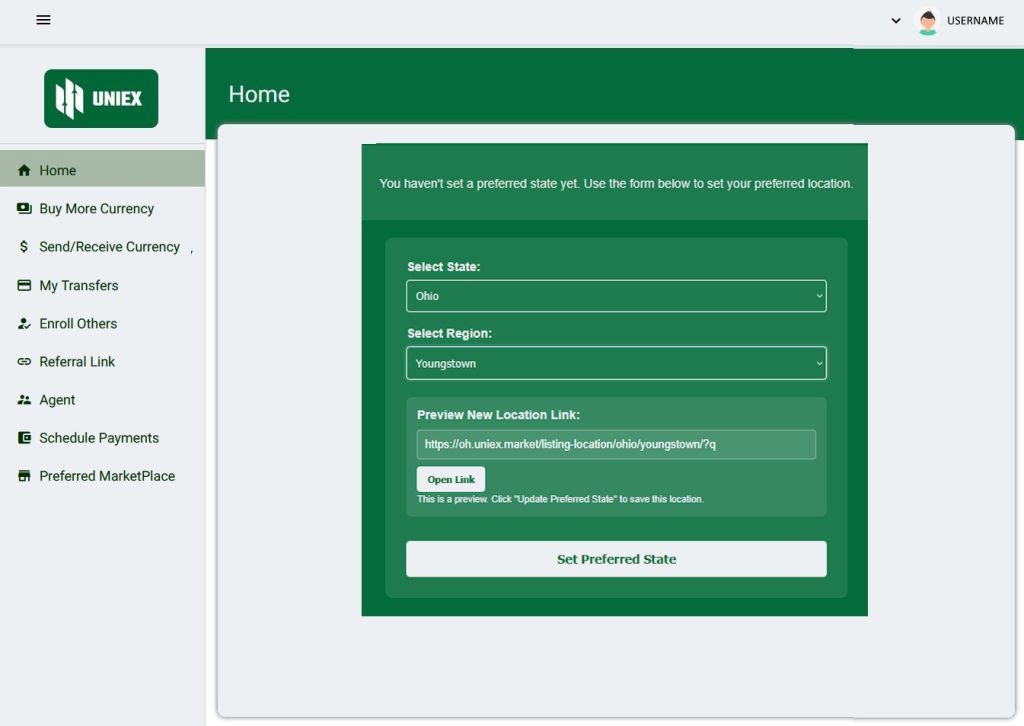This screenshot has width=1024, height=726.
Task: Click the My Transfers card icon
Action: tap(24, 285)
